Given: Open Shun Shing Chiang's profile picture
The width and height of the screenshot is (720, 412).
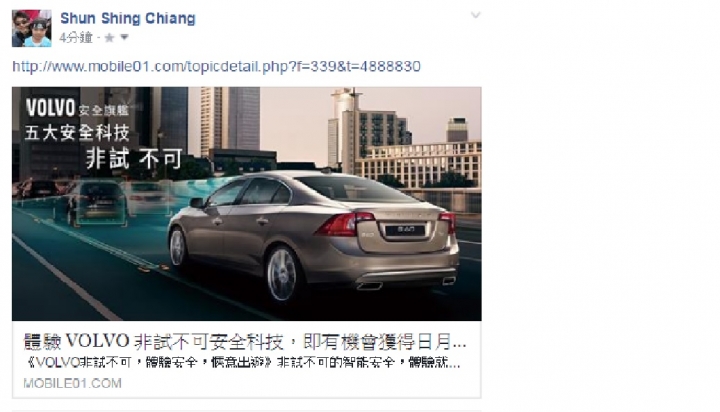Looking at the screenshot, I should click(32, 28).
